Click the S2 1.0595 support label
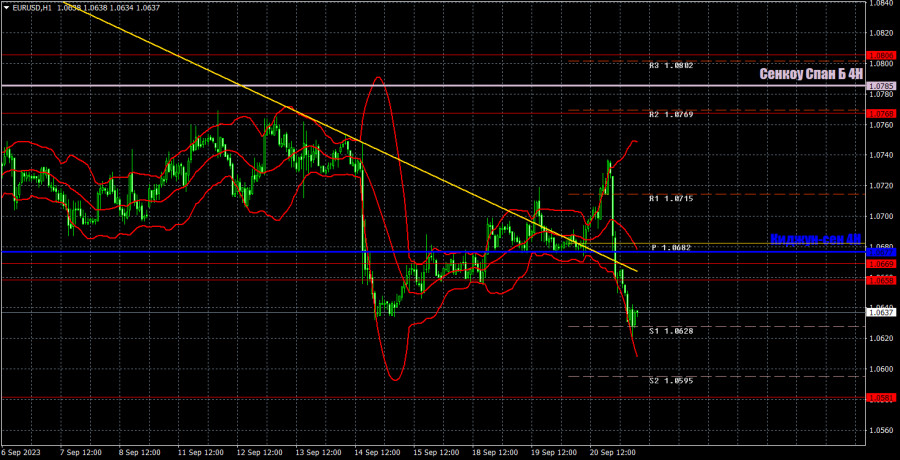Viewport: 900px width, 460px height. pos(672,381)
